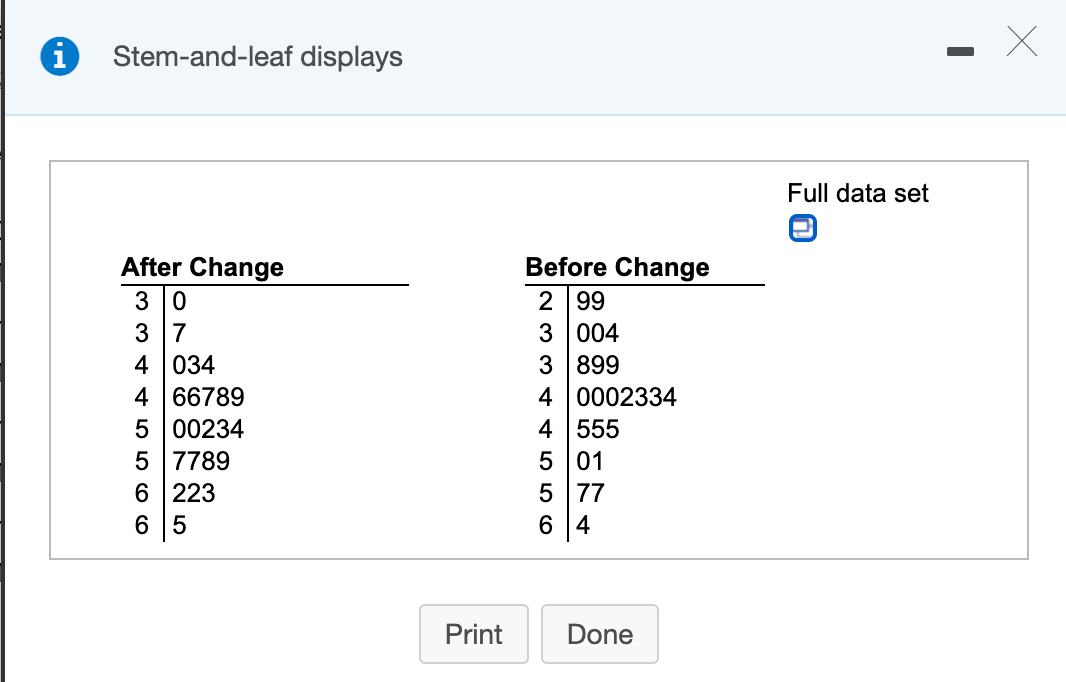Viewport: 1066px width, 682px height.
Task: Open the full data set popup icon
Action: tap(802, 228)
